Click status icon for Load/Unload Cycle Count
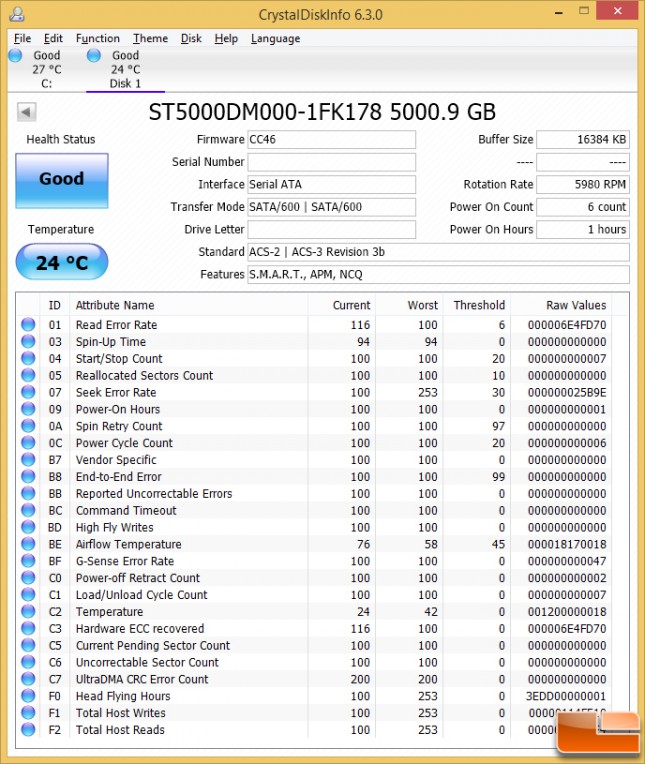The image size is (645, 764). (28, 594)
